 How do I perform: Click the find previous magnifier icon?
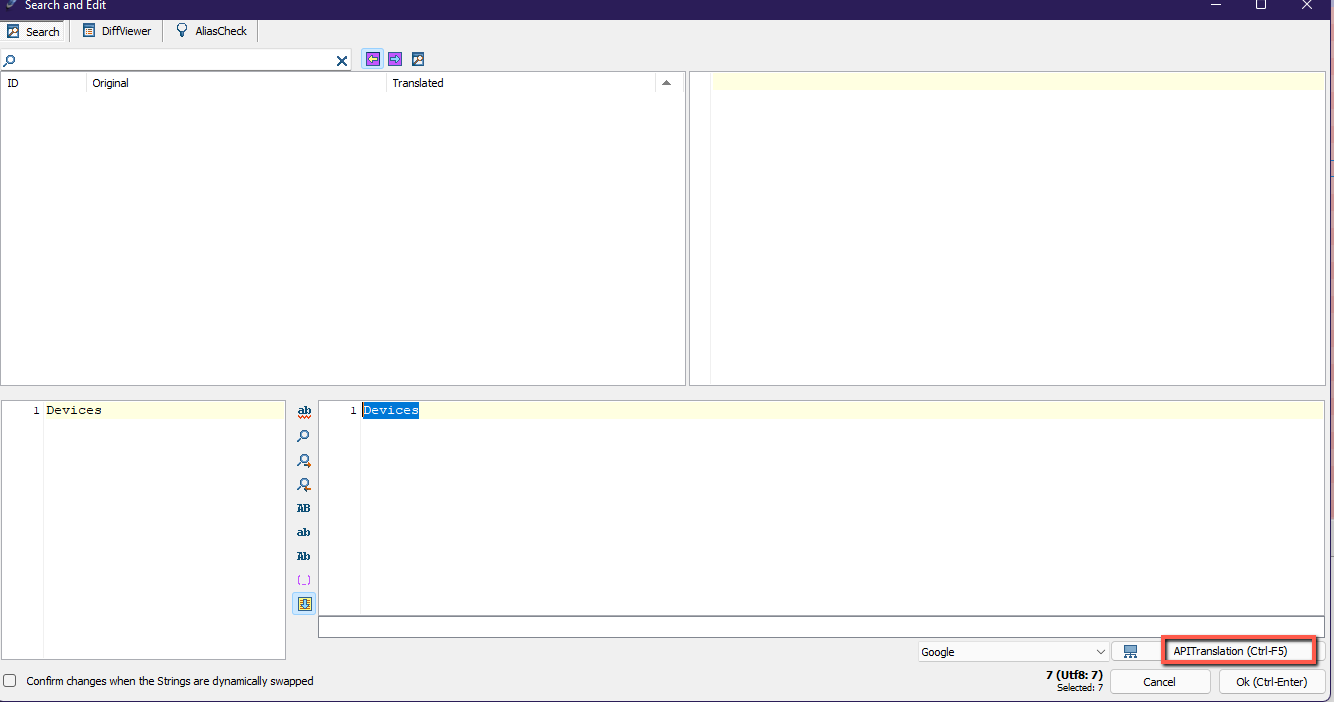click(x=304, y=485)
